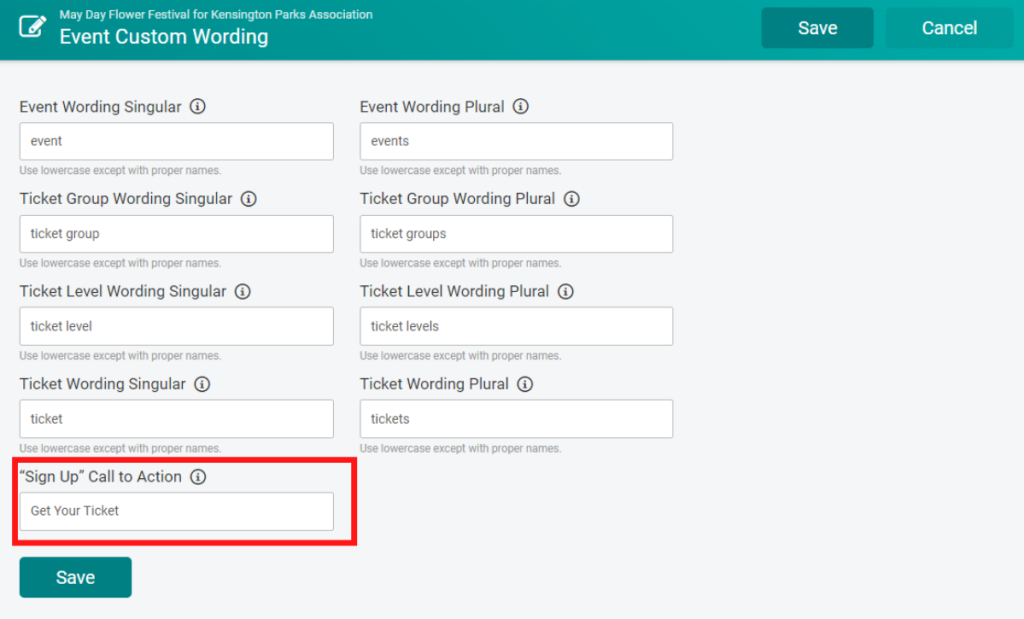View info for Ticket Level Wording Plural
The height and width of the screenshot is (619, 1024).
click(566, 292)
